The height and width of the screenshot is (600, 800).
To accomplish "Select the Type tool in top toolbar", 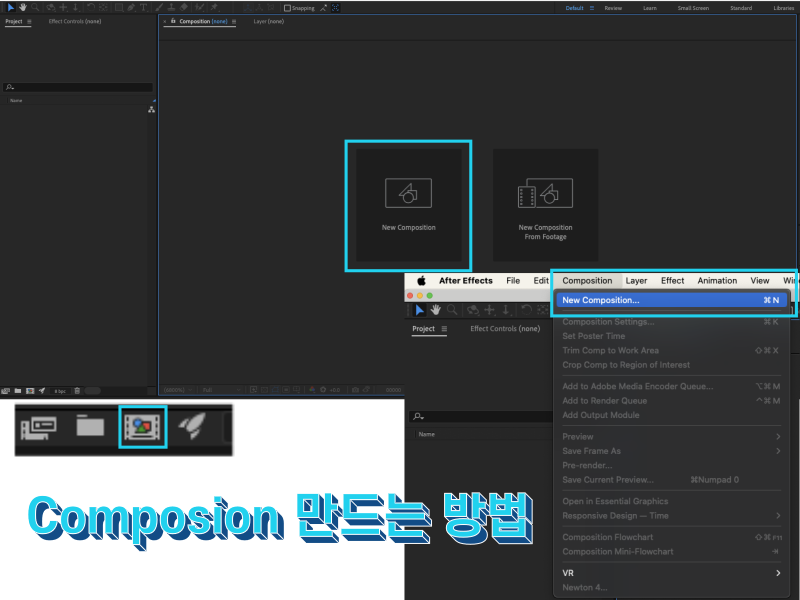I will (x=143, y=8).
